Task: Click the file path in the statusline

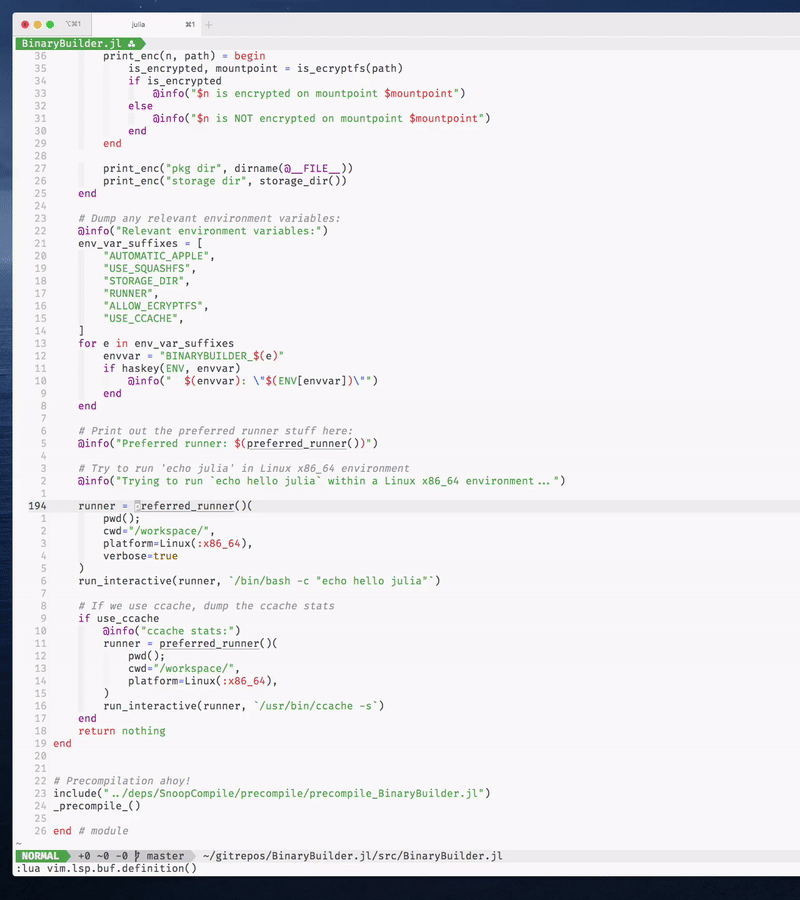Action: (x=352, y=856)
